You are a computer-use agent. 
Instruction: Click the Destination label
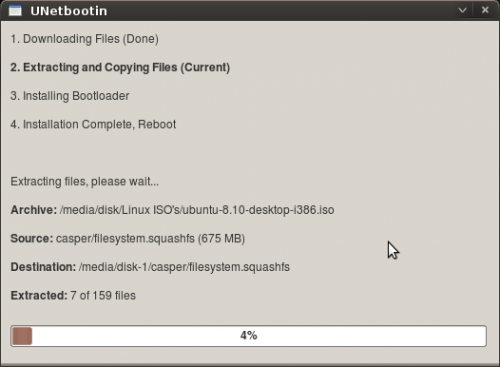43,267
